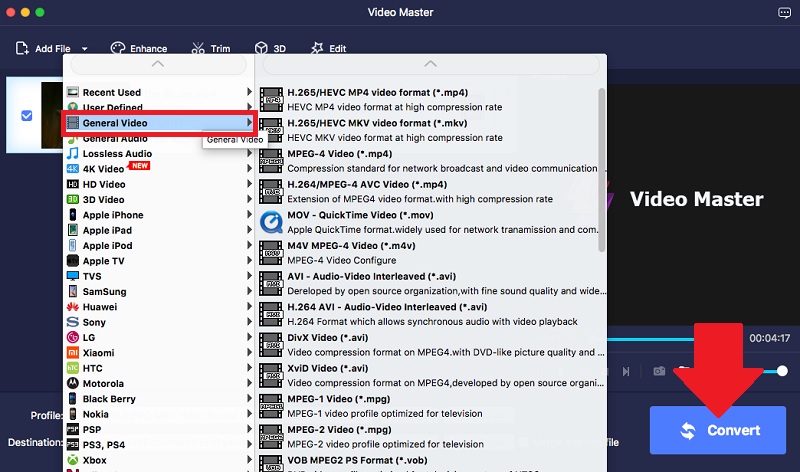
Task: Click the Apple iPhone device icon
Action: (x=73, y=215)
